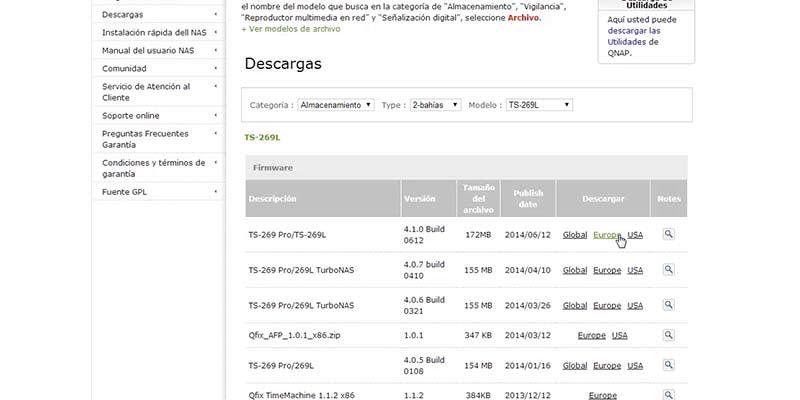The height and width of the screenshot is (400, 800).
Task: Click the '2014/01/16' publish date cell
Action: [528, 366]
